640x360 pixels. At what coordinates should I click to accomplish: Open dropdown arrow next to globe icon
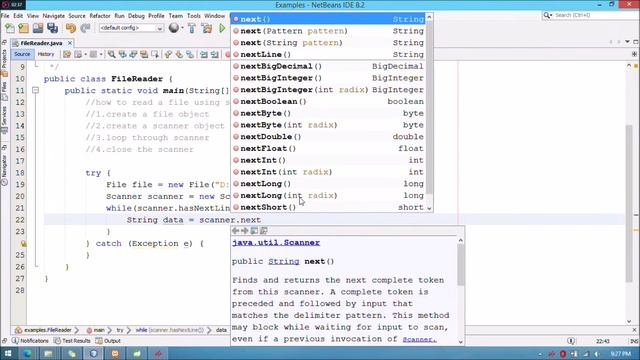click(182, 28)
